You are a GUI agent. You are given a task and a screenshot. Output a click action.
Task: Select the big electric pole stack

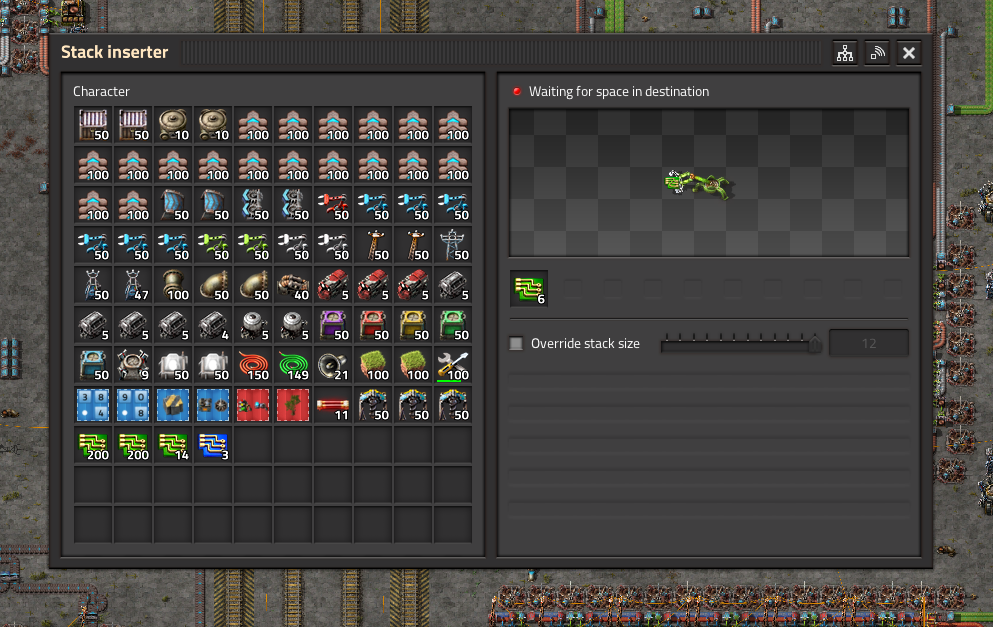[453, 244]
